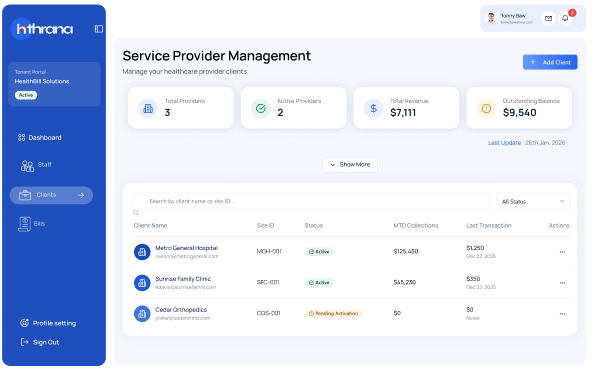Viewport: 596px width, 373px height.
Task: Click the Profile setting gear icon
Action: coord(24,323)
